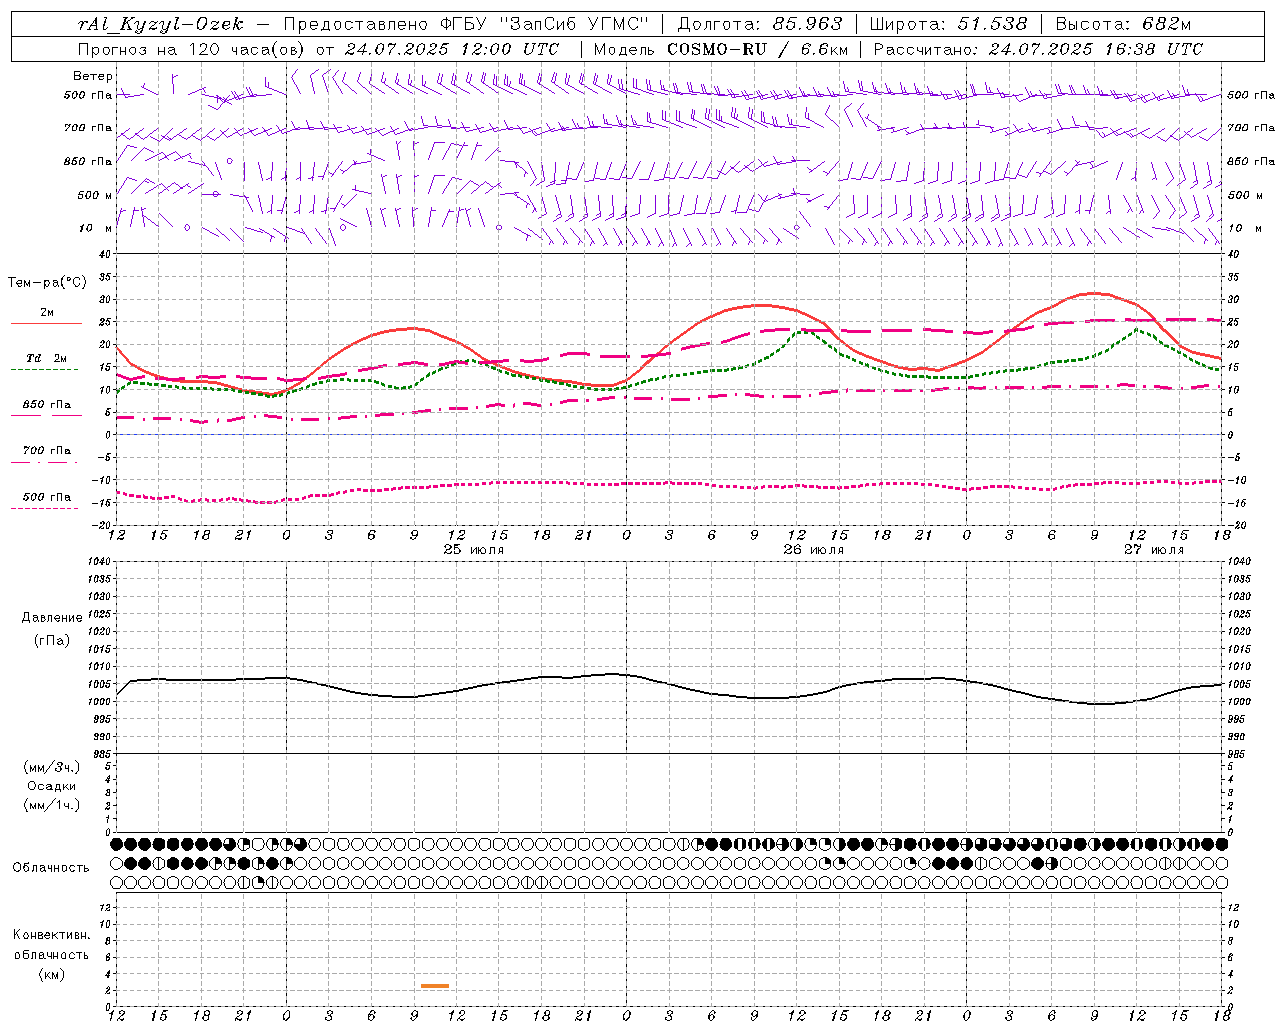This screenshot has width=1280, height=1024.
Task: Click the 25 июля date label
Action: [473, 550]
